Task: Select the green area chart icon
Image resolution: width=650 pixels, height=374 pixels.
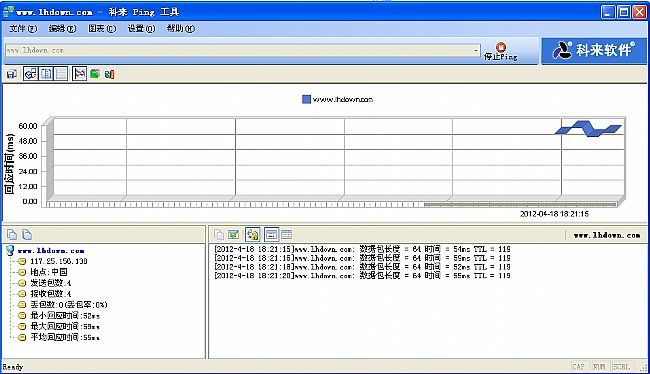Action: 95,74
